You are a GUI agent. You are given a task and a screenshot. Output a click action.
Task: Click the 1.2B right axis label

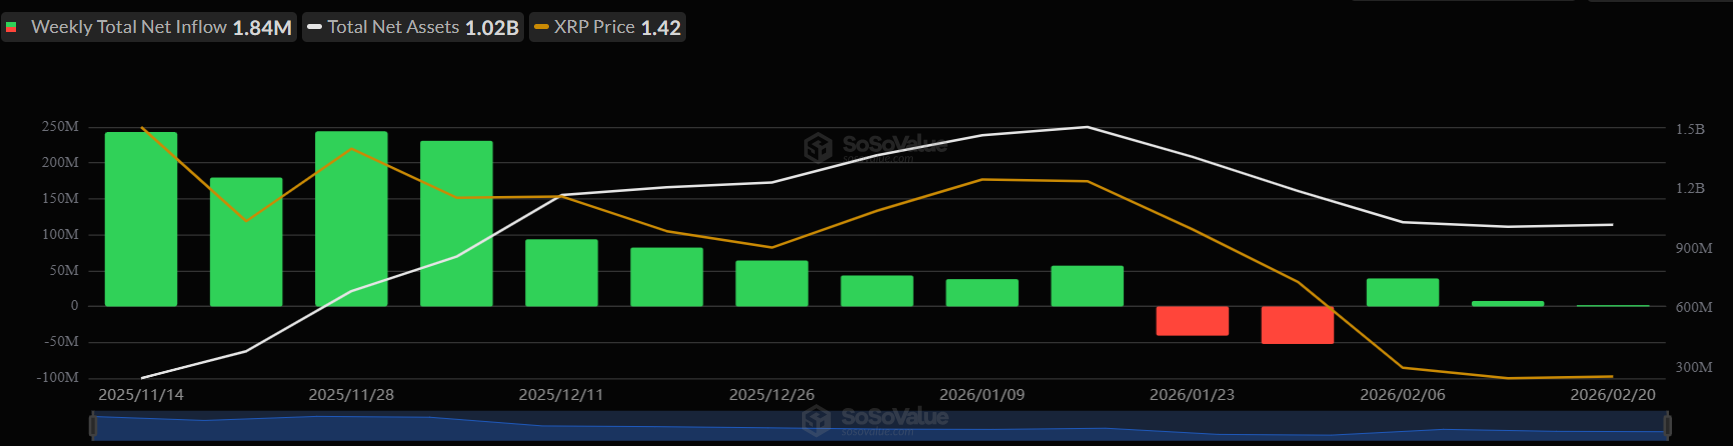point(1690,188)
